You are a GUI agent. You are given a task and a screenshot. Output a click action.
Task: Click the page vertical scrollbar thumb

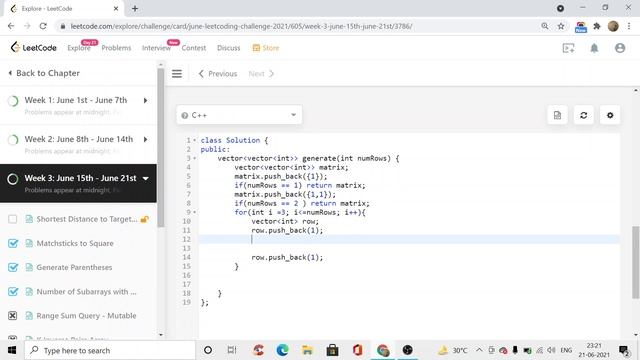(x=636, y=262)
